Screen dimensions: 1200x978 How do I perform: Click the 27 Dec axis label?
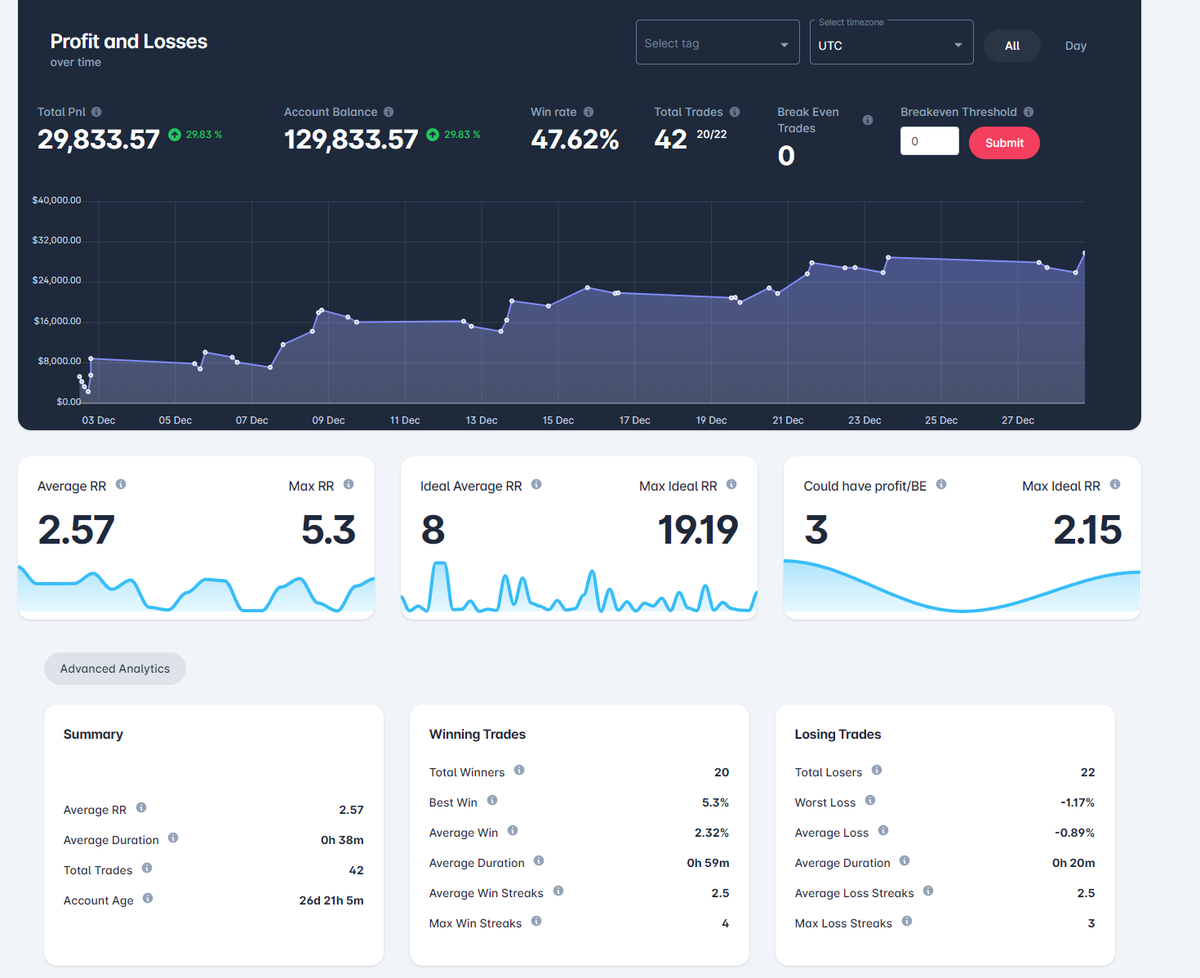click(x=1018, y=420)
